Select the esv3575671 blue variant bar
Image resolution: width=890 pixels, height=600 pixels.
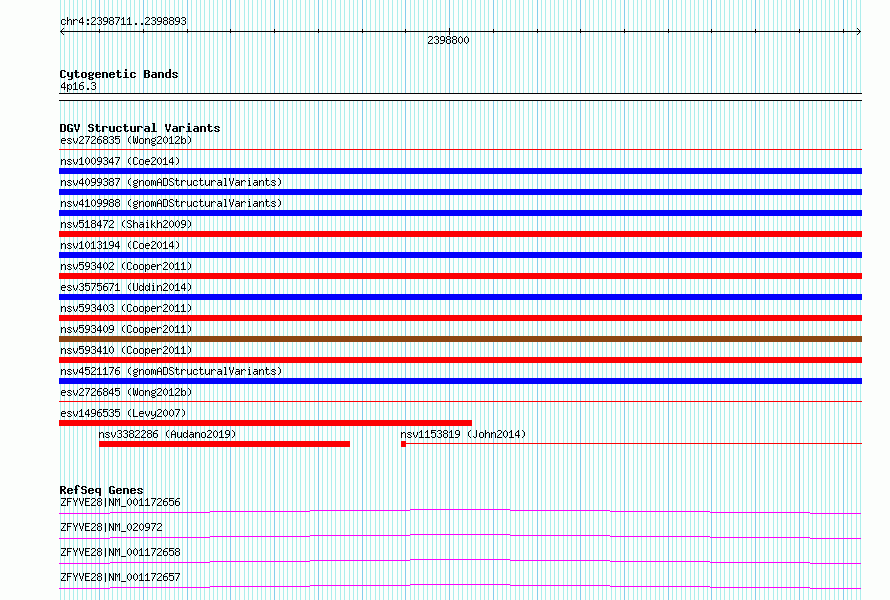pos(460,297)
